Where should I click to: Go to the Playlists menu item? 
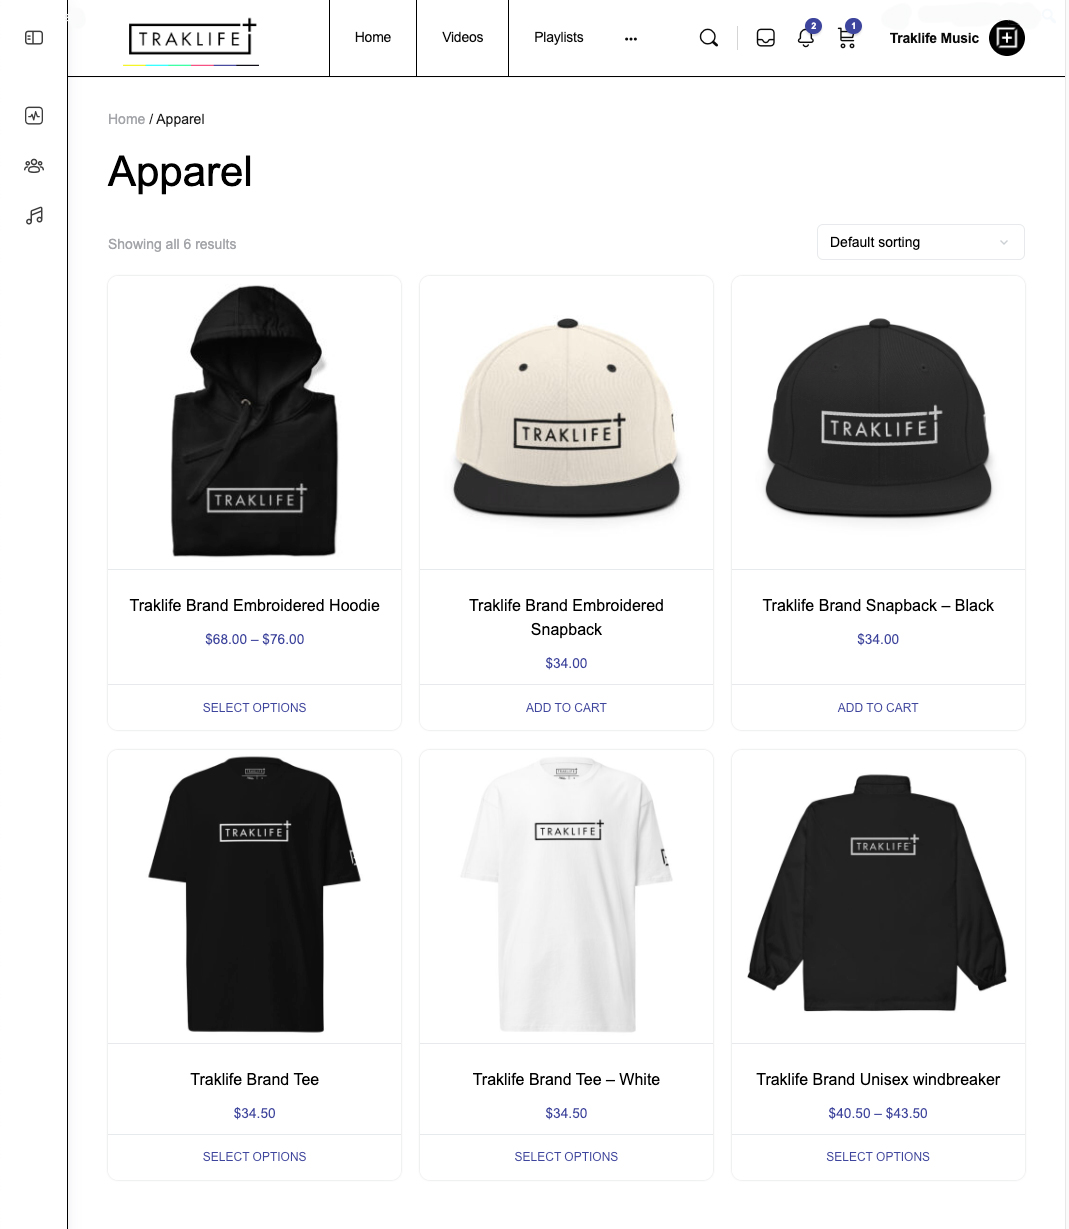[x=558, y=38]
